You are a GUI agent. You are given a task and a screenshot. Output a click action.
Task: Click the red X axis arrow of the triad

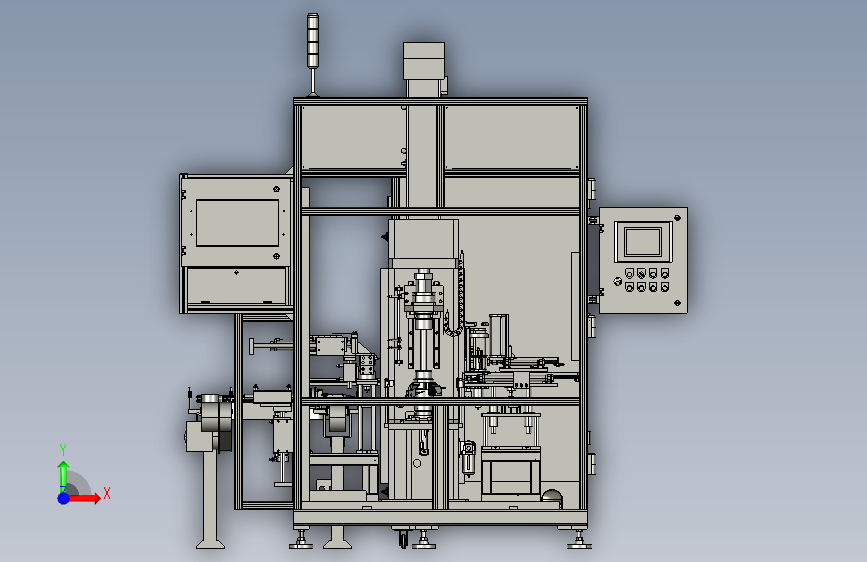[x=84, y=498]
